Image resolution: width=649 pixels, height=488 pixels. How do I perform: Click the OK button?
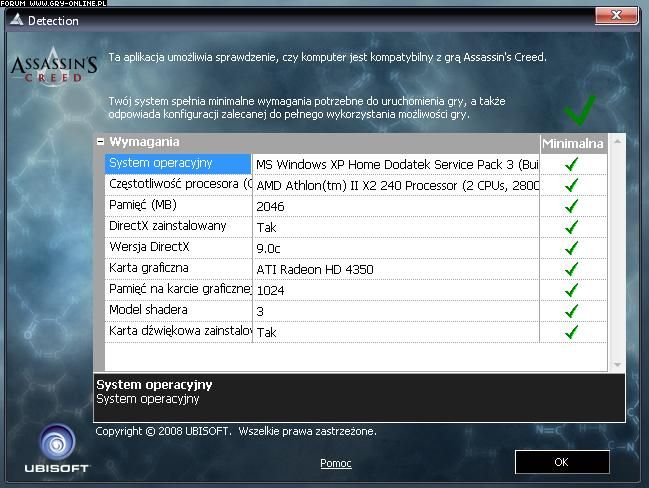(562, 462)
